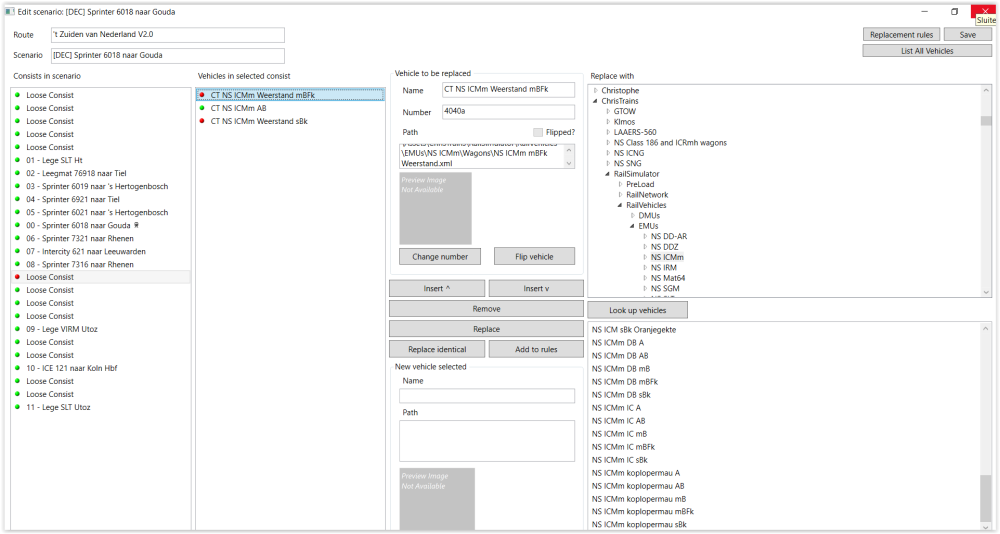This screenshot has height=534, width=1000.
Task: Expand the Christophe tree node
Action: click(x=596, y=90)
